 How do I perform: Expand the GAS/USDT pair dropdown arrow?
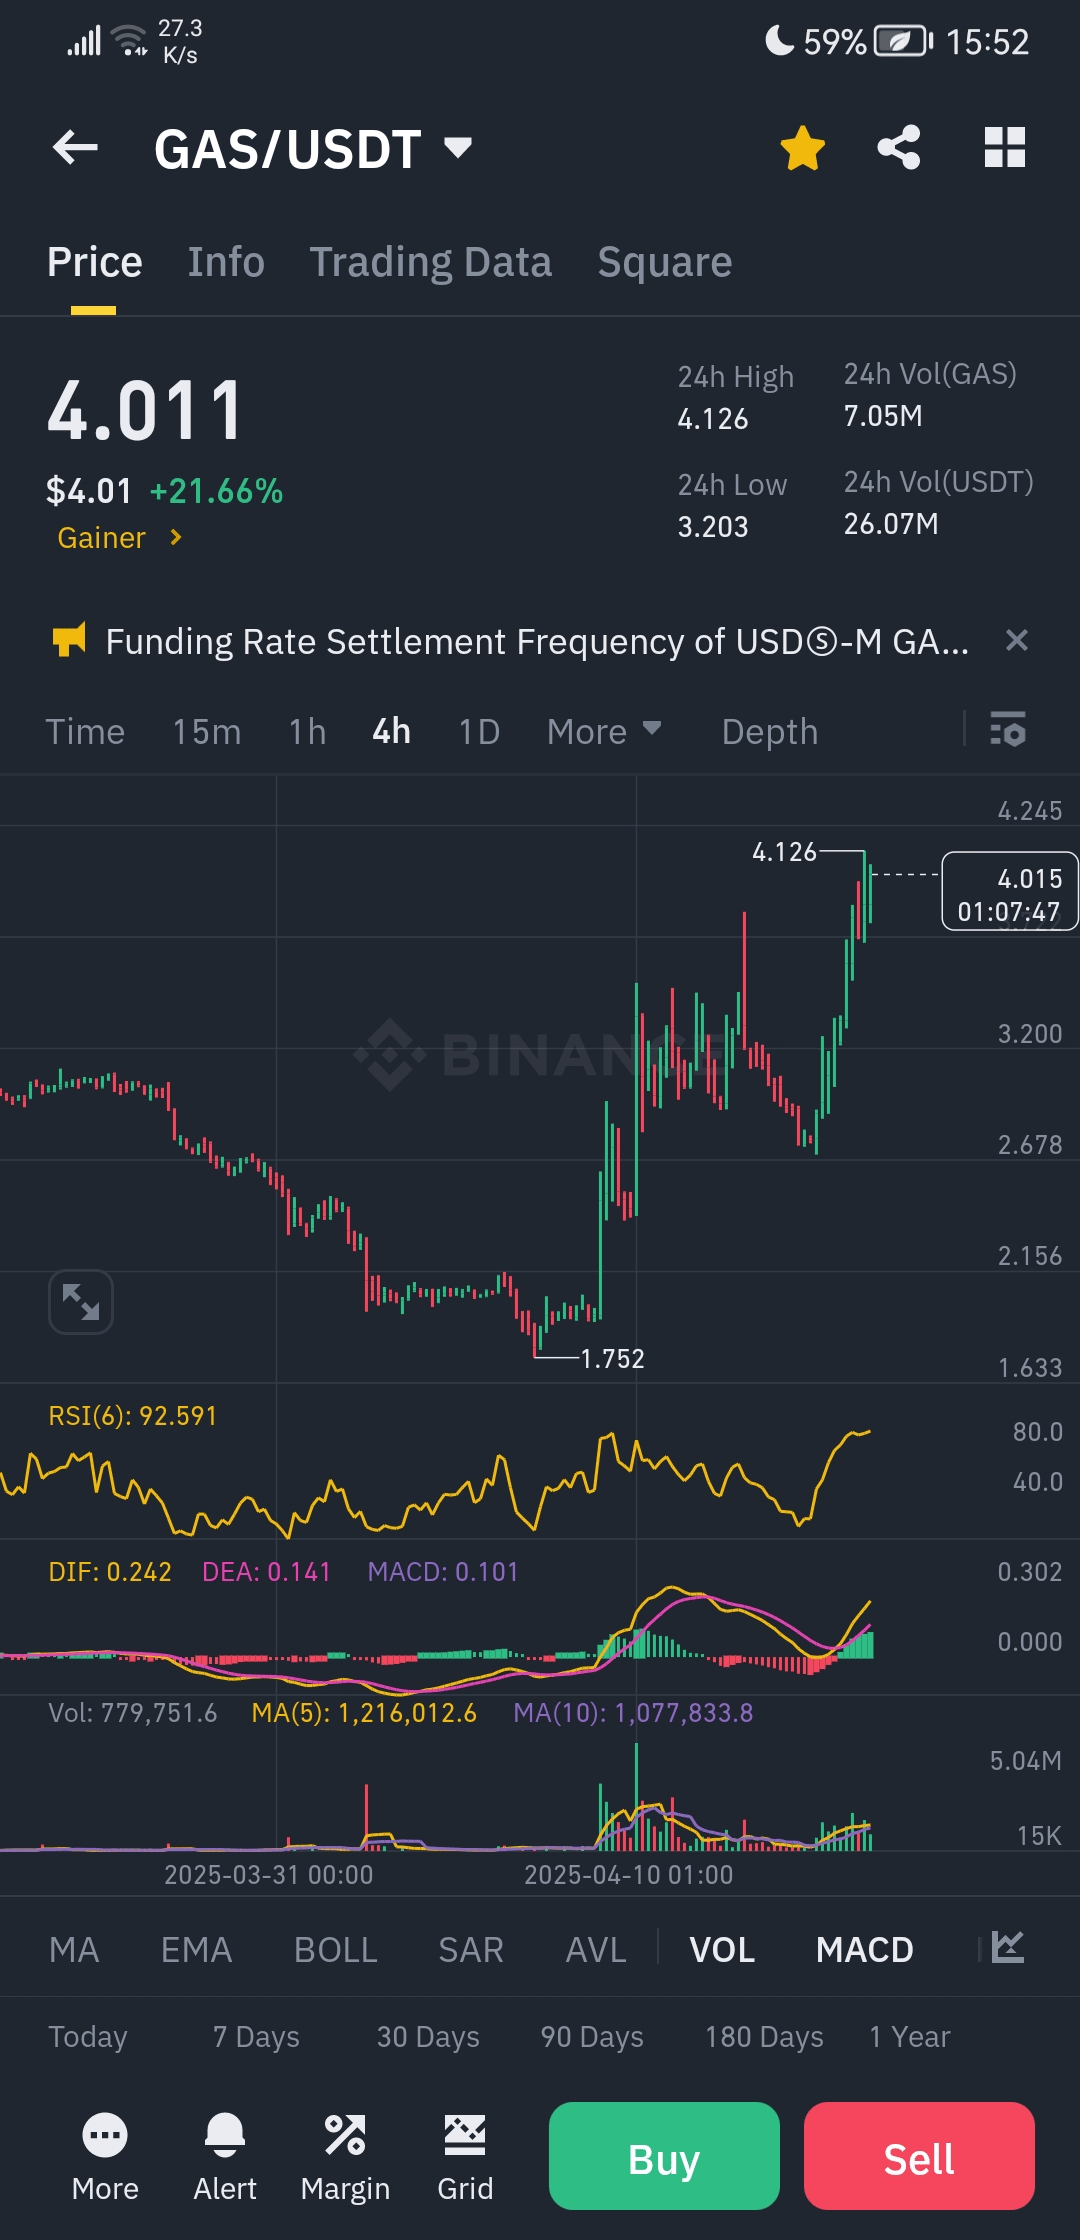coord(458,148)
